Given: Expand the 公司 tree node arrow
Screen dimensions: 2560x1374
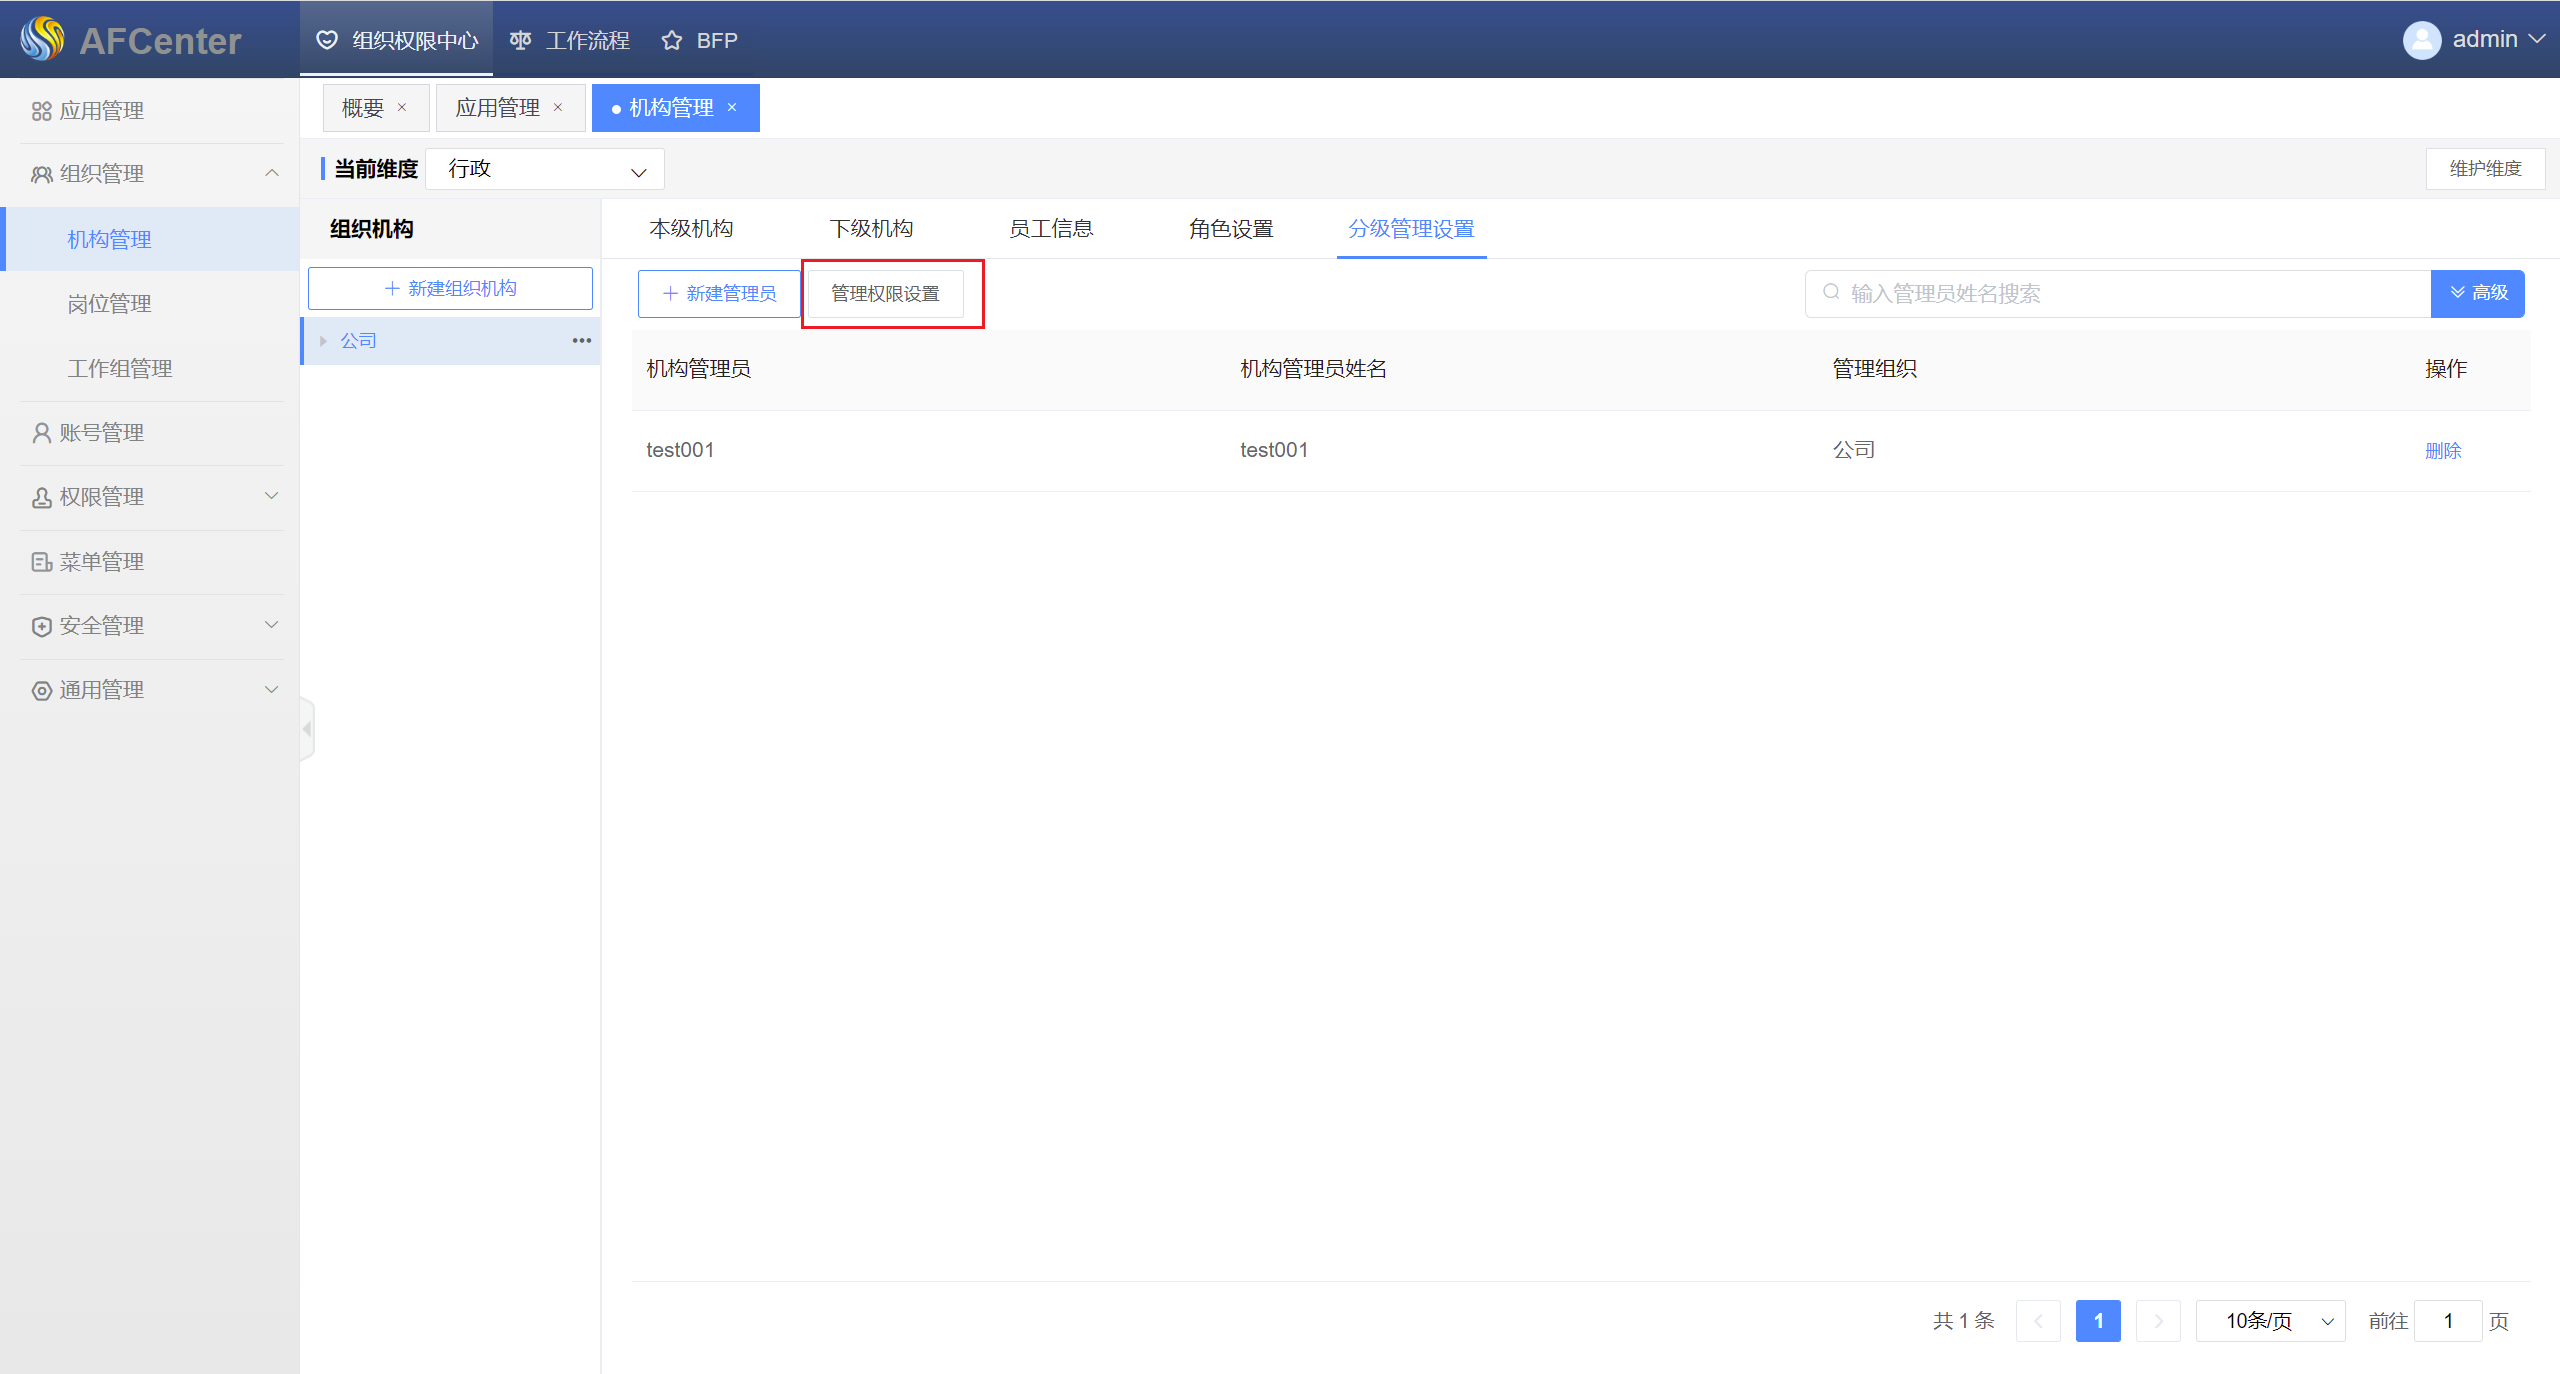Looking at the screenshot, I should coord(323,341).
